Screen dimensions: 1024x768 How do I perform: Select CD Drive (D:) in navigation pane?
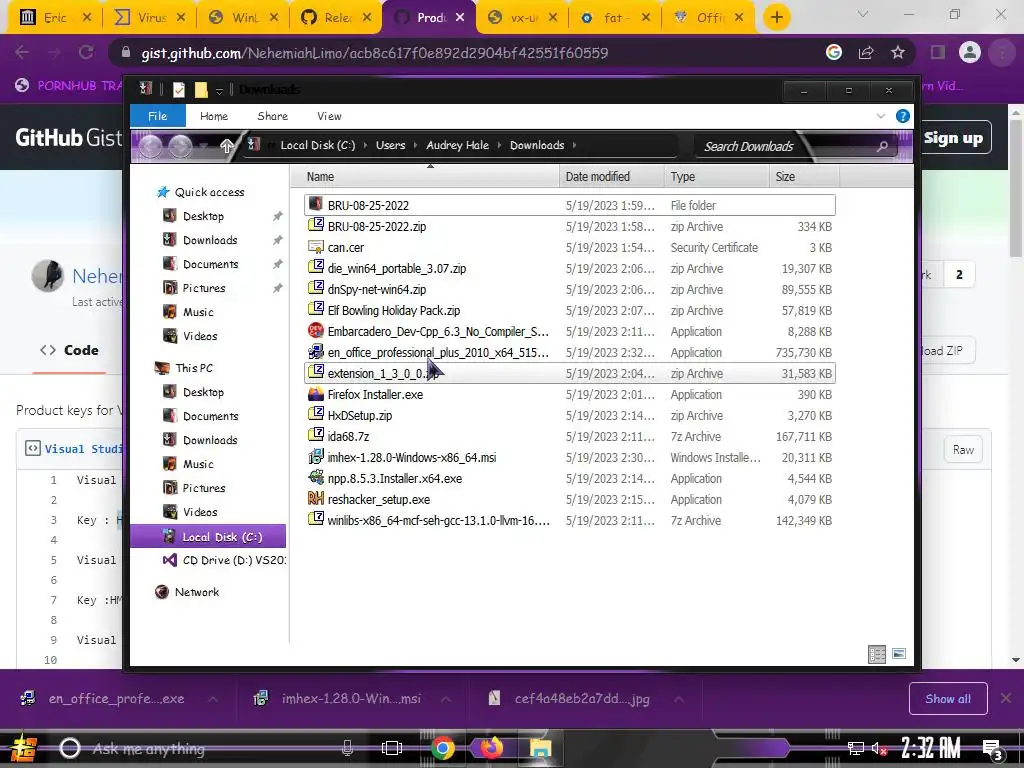pyautogui.click(x=224, y=560)
